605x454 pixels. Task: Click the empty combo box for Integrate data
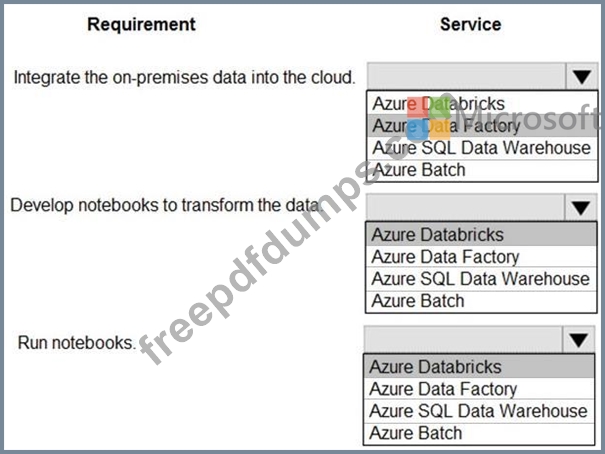point(466,76)
